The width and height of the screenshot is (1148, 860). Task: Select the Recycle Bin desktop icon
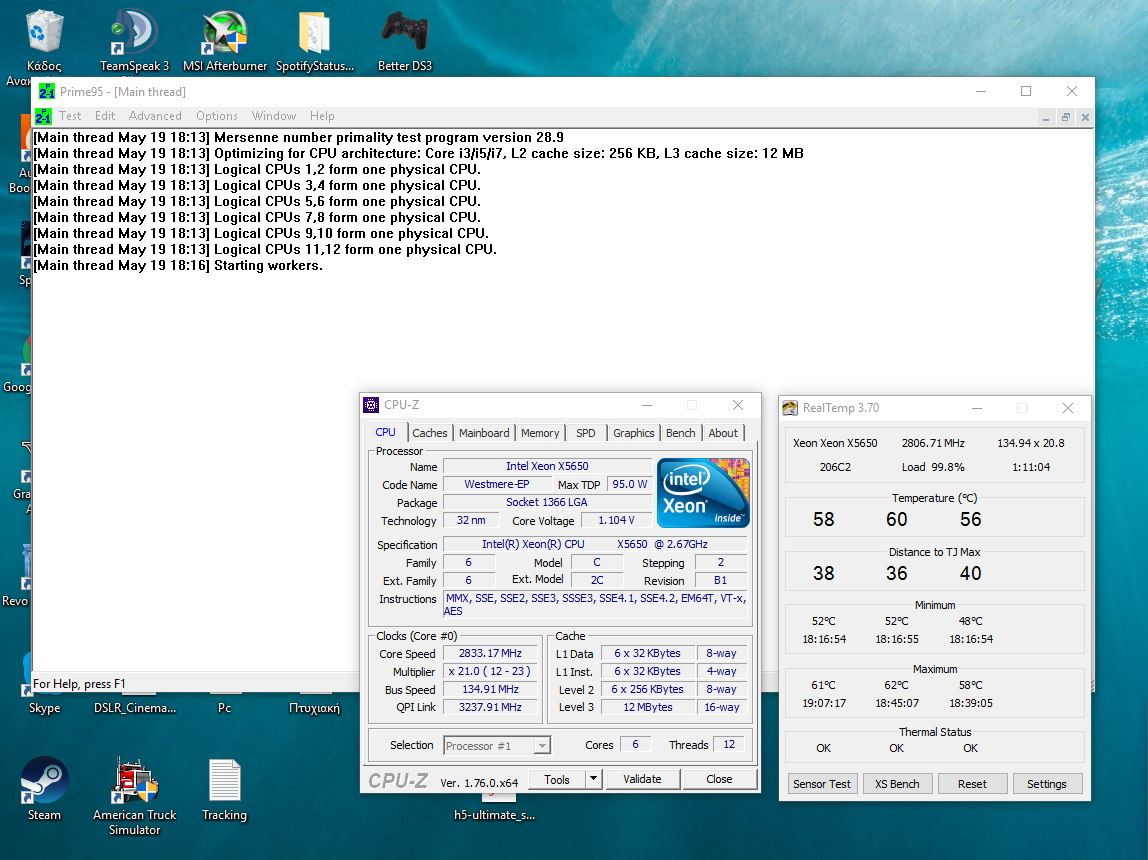[44, 32]
